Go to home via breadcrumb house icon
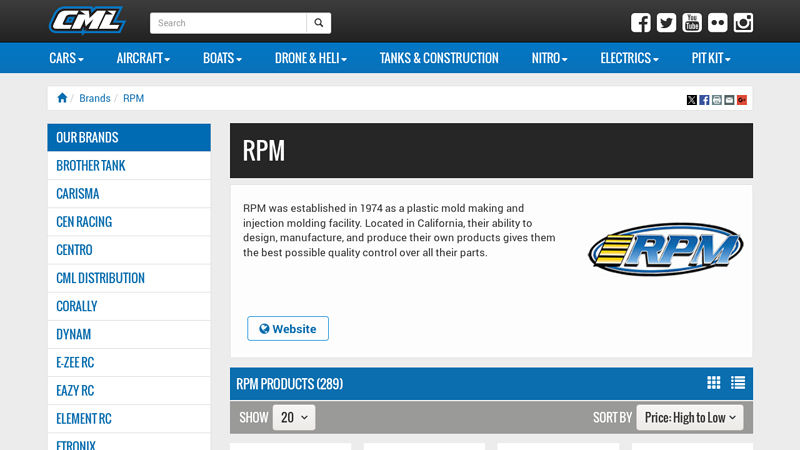 pos(62,98)
